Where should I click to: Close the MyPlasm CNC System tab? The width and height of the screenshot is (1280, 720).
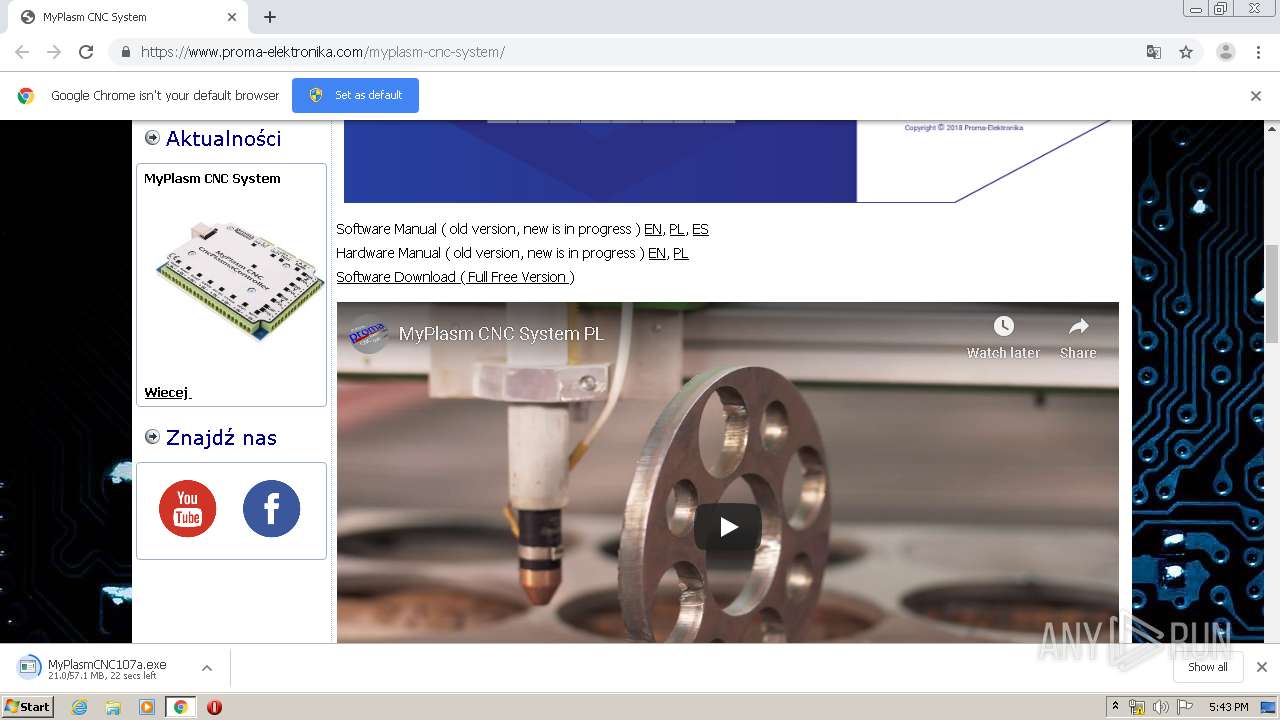(232, 17)
